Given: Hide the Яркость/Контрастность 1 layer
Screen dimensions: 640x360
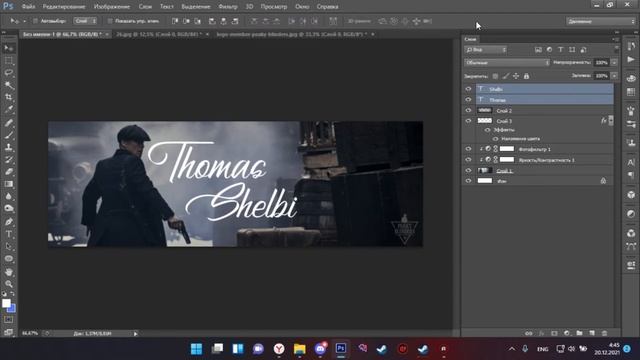Looking at the screenshot, I should click(468, 160).
